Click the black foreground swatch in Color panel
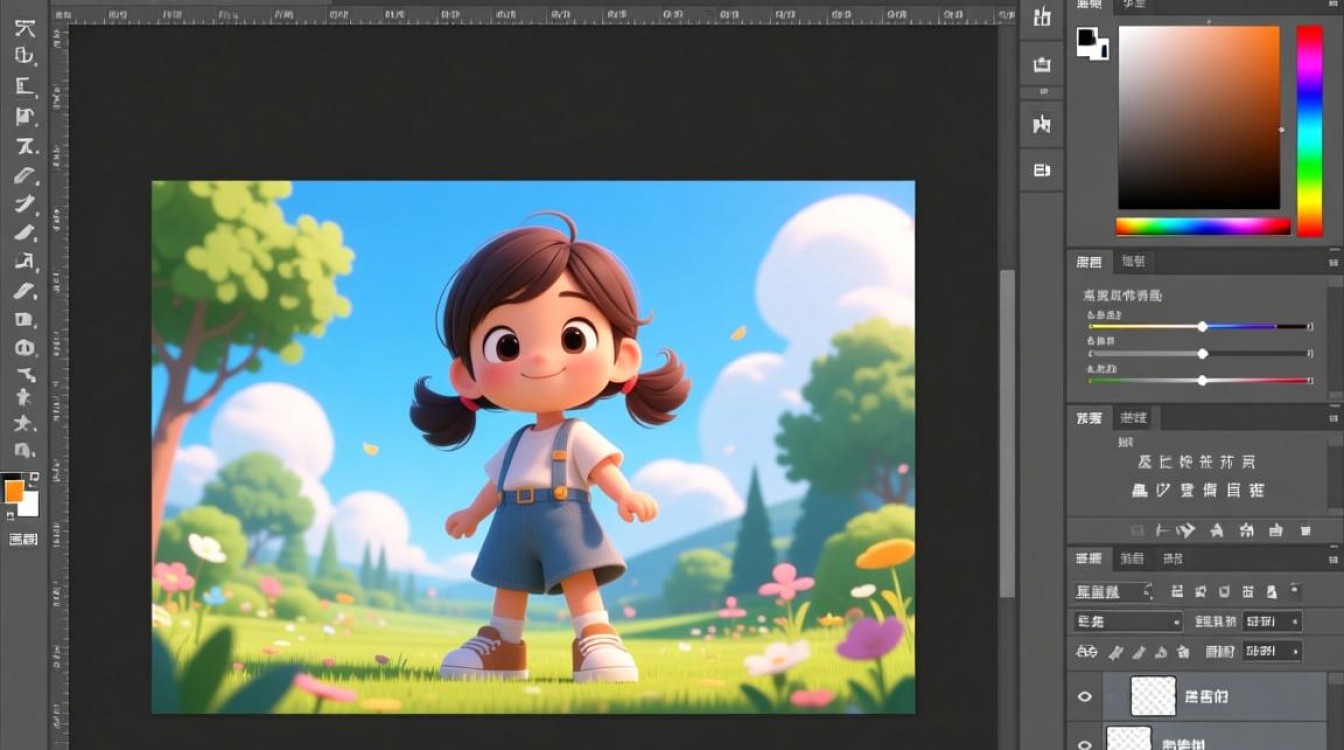Screen dimensions: 1344x750 pyautogui.click(x=1086, y=39)
